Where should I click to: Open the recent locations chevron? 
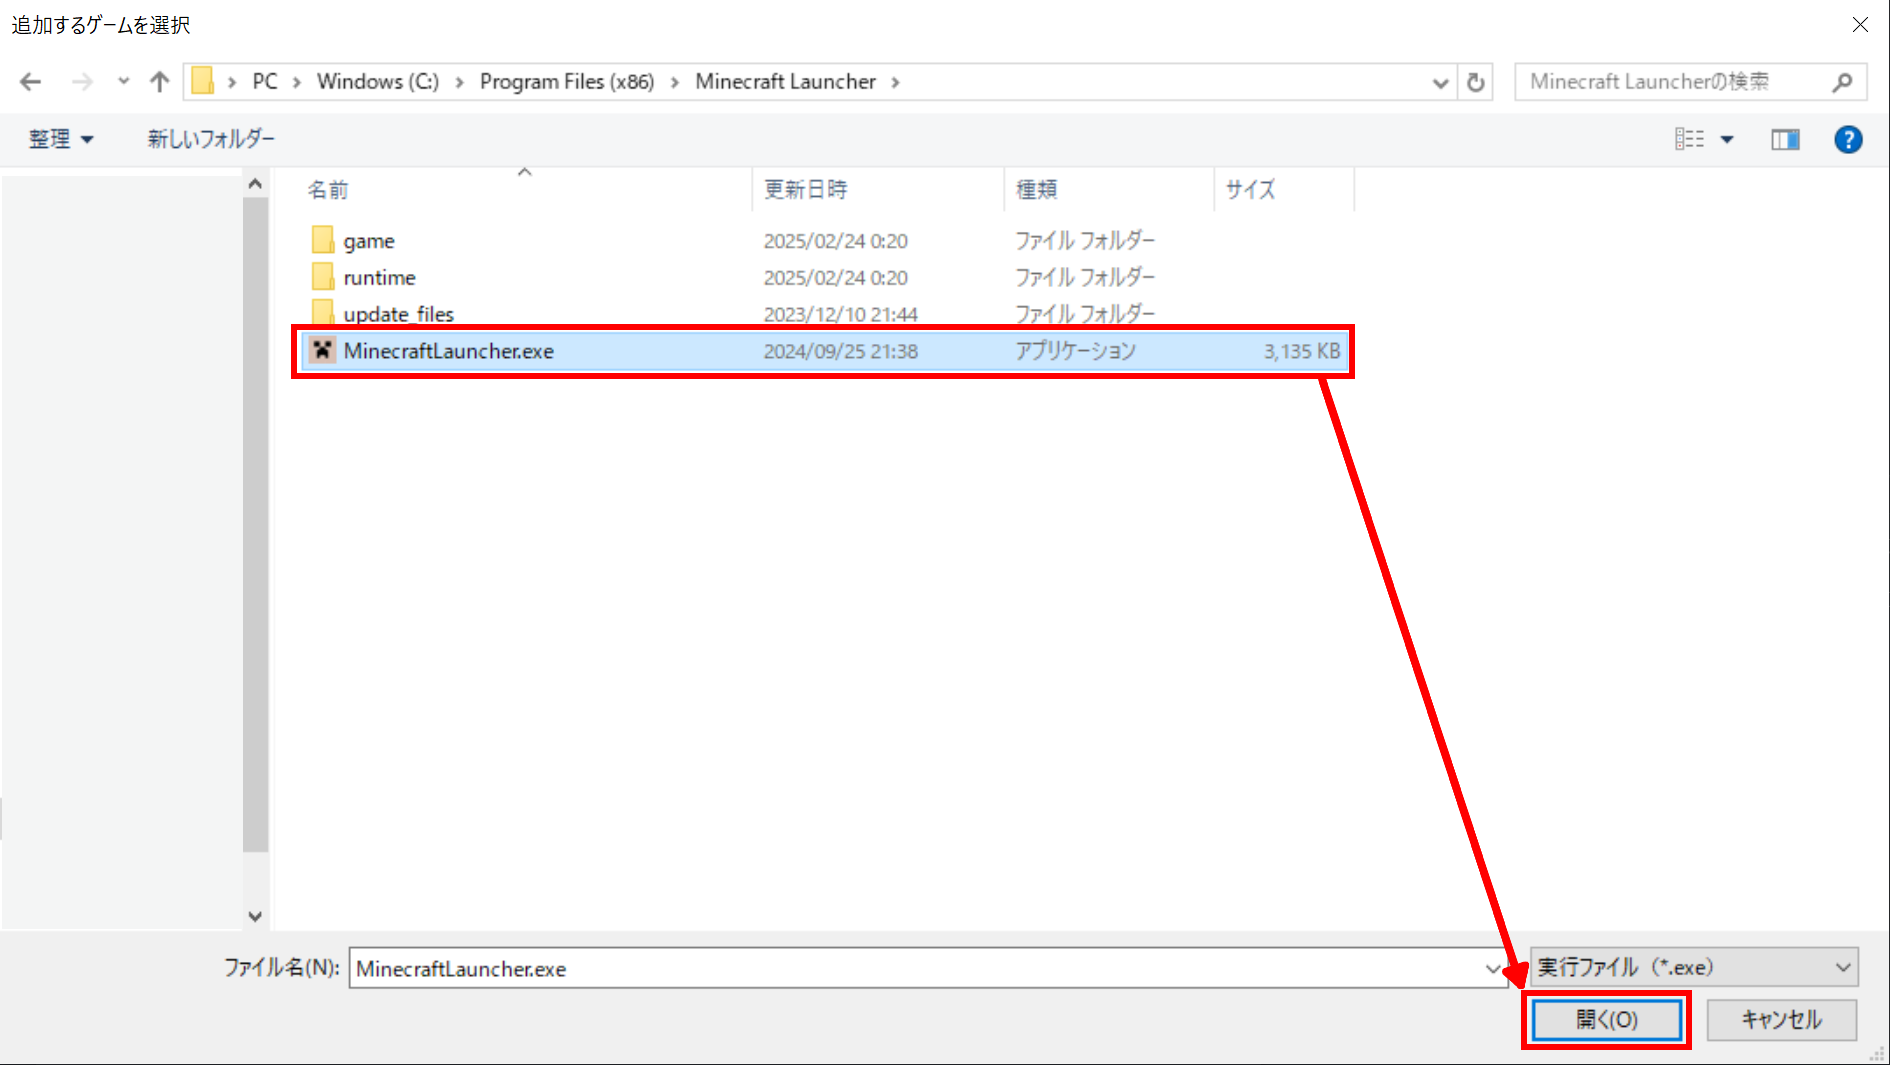(123, 82)
